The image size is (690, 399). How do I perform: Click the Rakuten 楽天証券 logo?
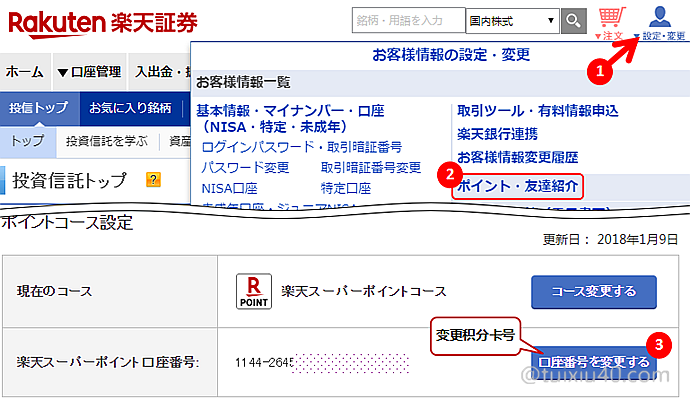tap(103, 24)
